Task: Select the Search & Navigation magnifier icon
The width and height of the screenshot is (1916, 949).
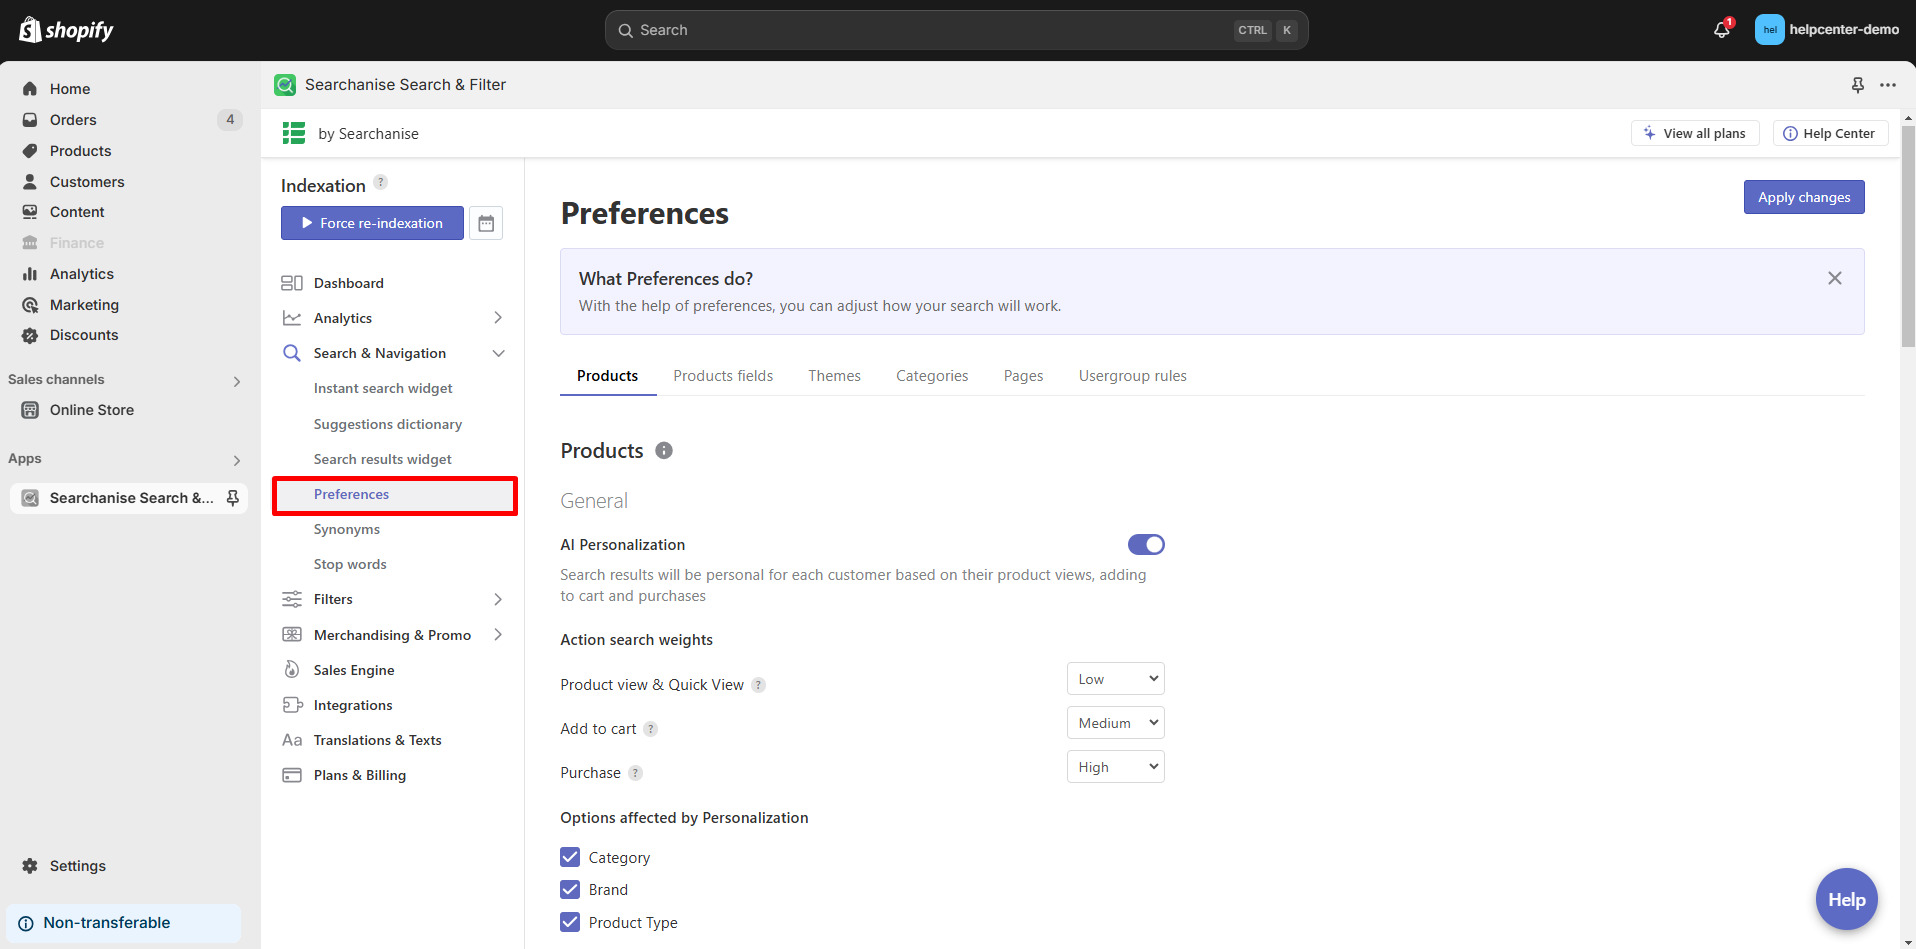Action: pyautogui.click(x=291, y=353)
